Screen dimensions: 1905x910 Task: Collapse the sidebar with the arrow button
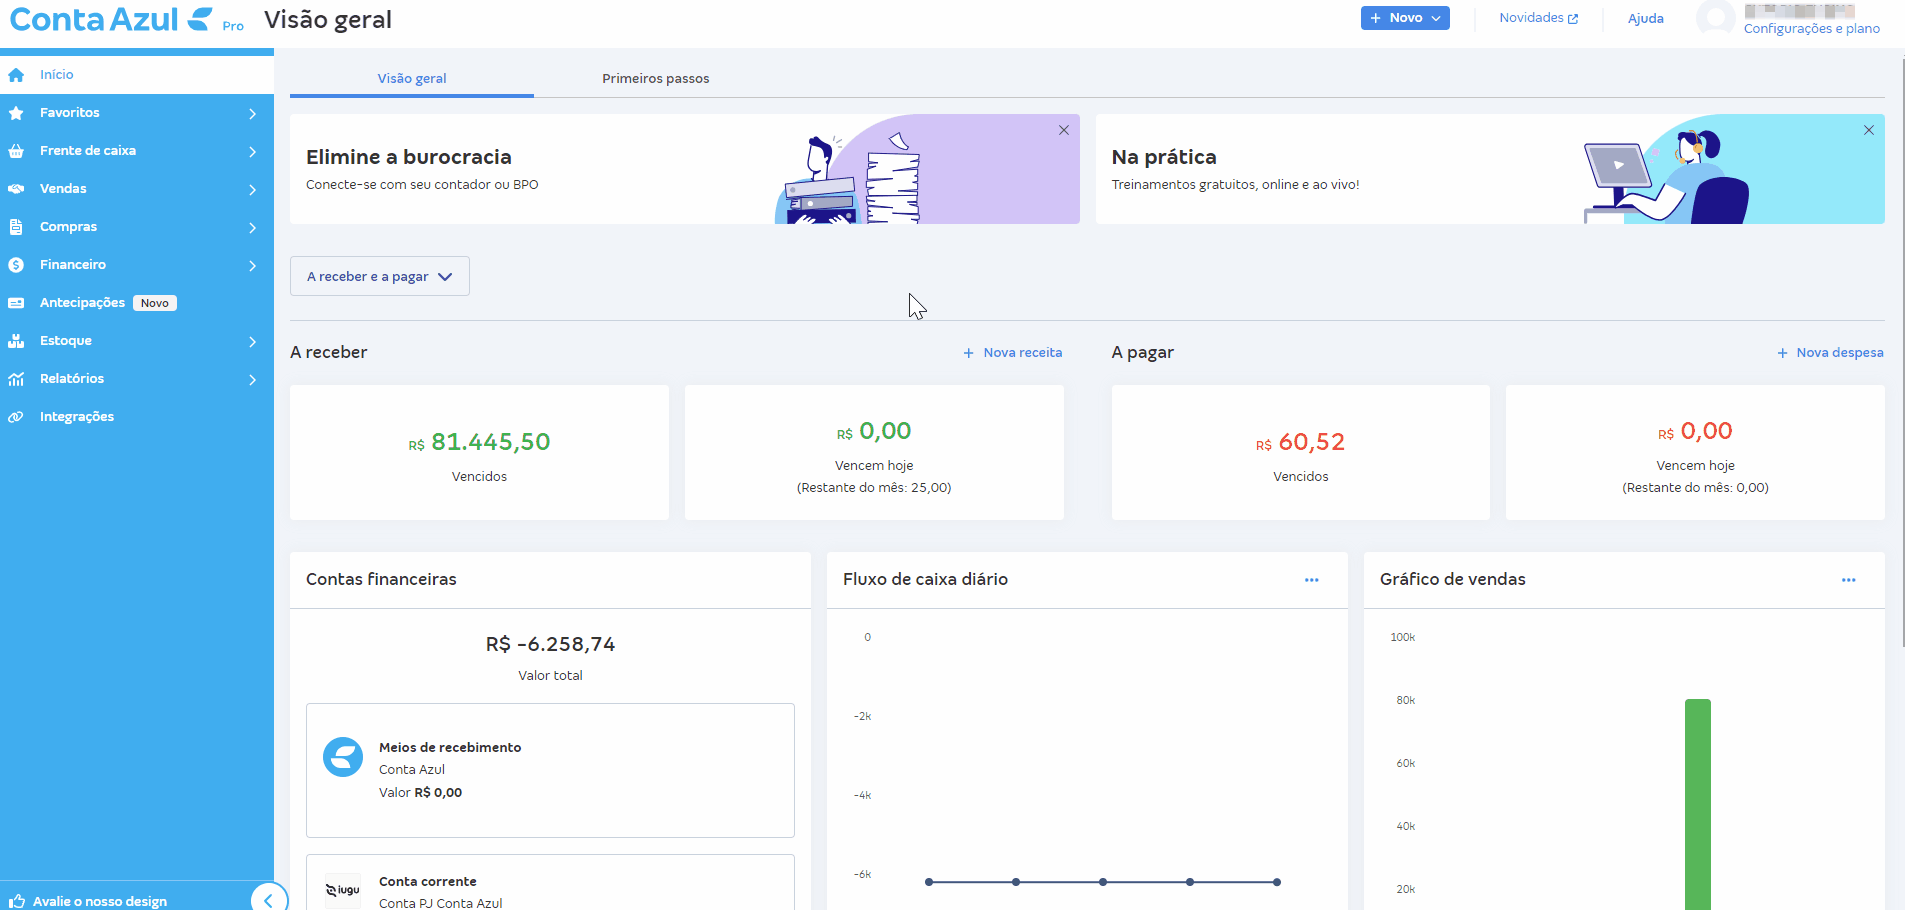(268, 899)
